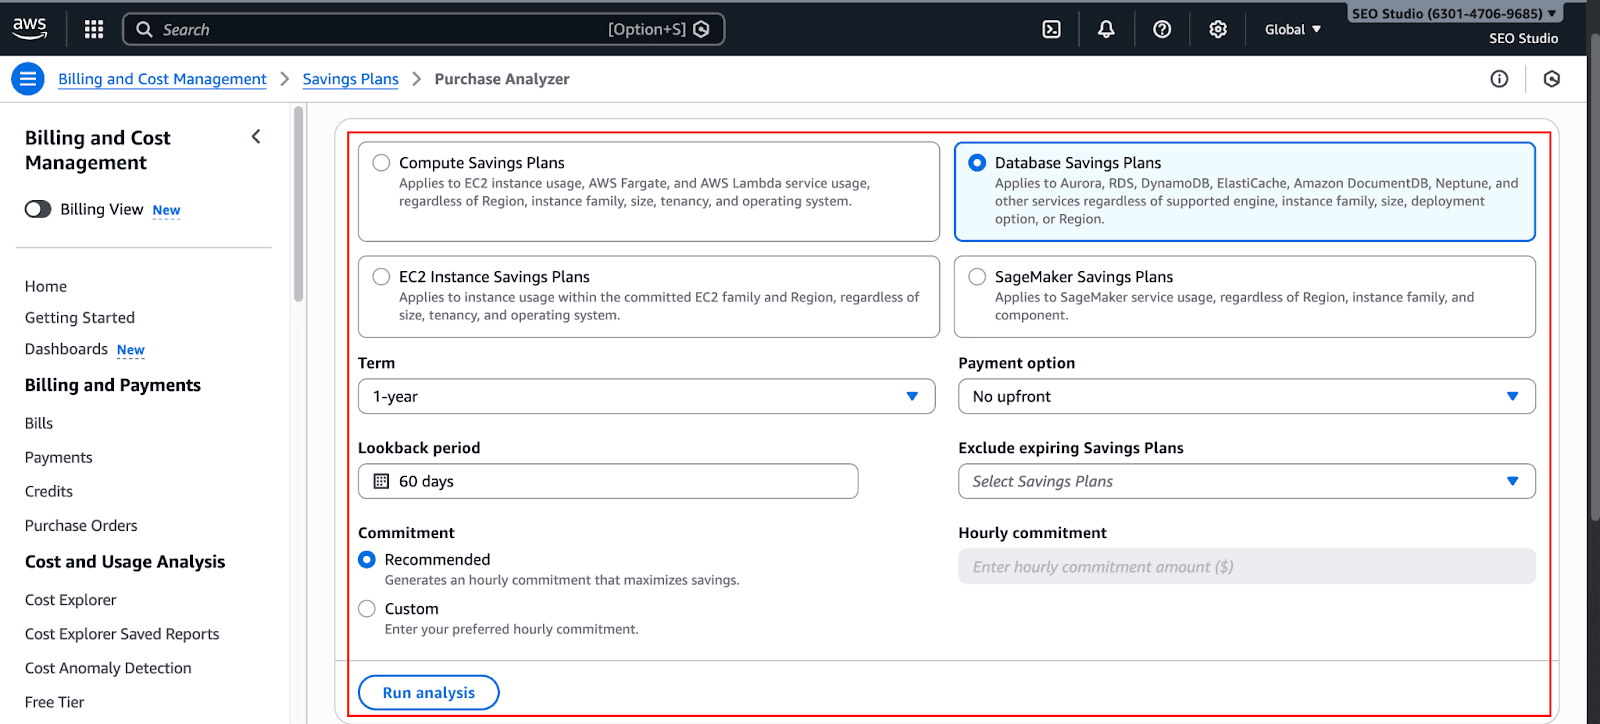Choose the Custom commitment radio
Screen dimensions: 1600x724
point(367,608)
